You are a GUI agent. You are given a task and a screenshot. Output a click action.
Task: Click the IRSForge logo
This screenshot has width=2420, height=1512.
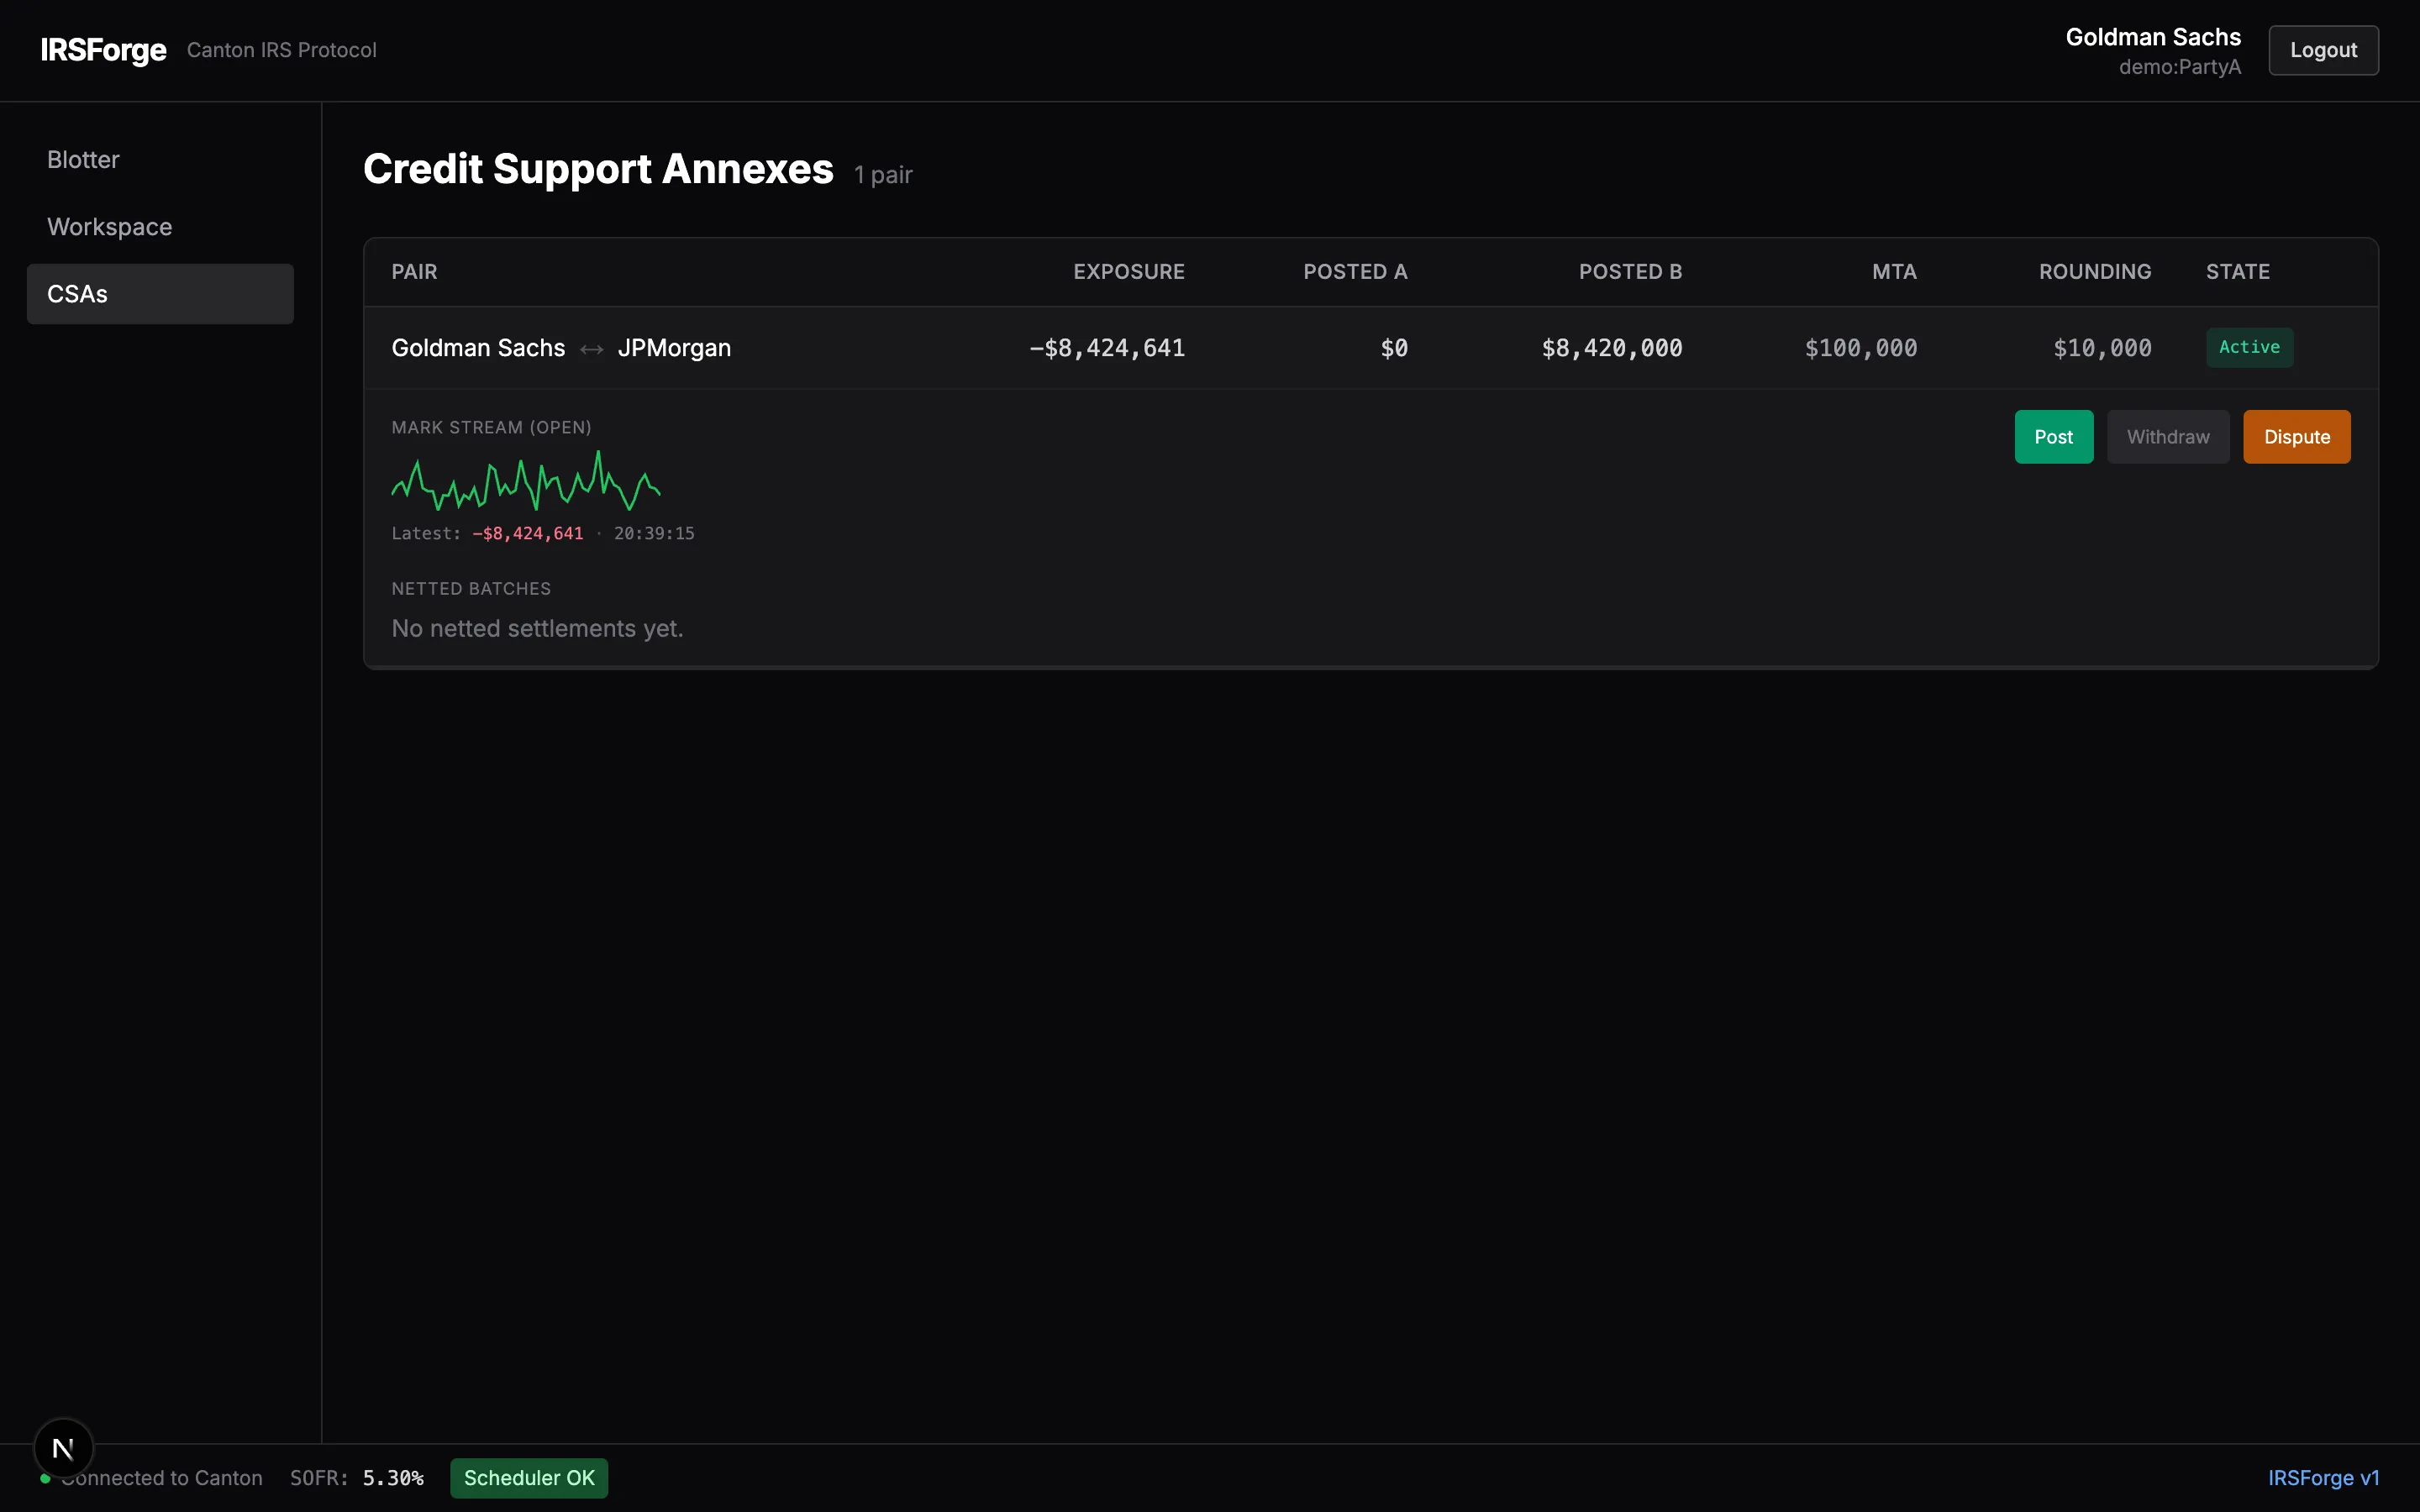click(103, 50)
